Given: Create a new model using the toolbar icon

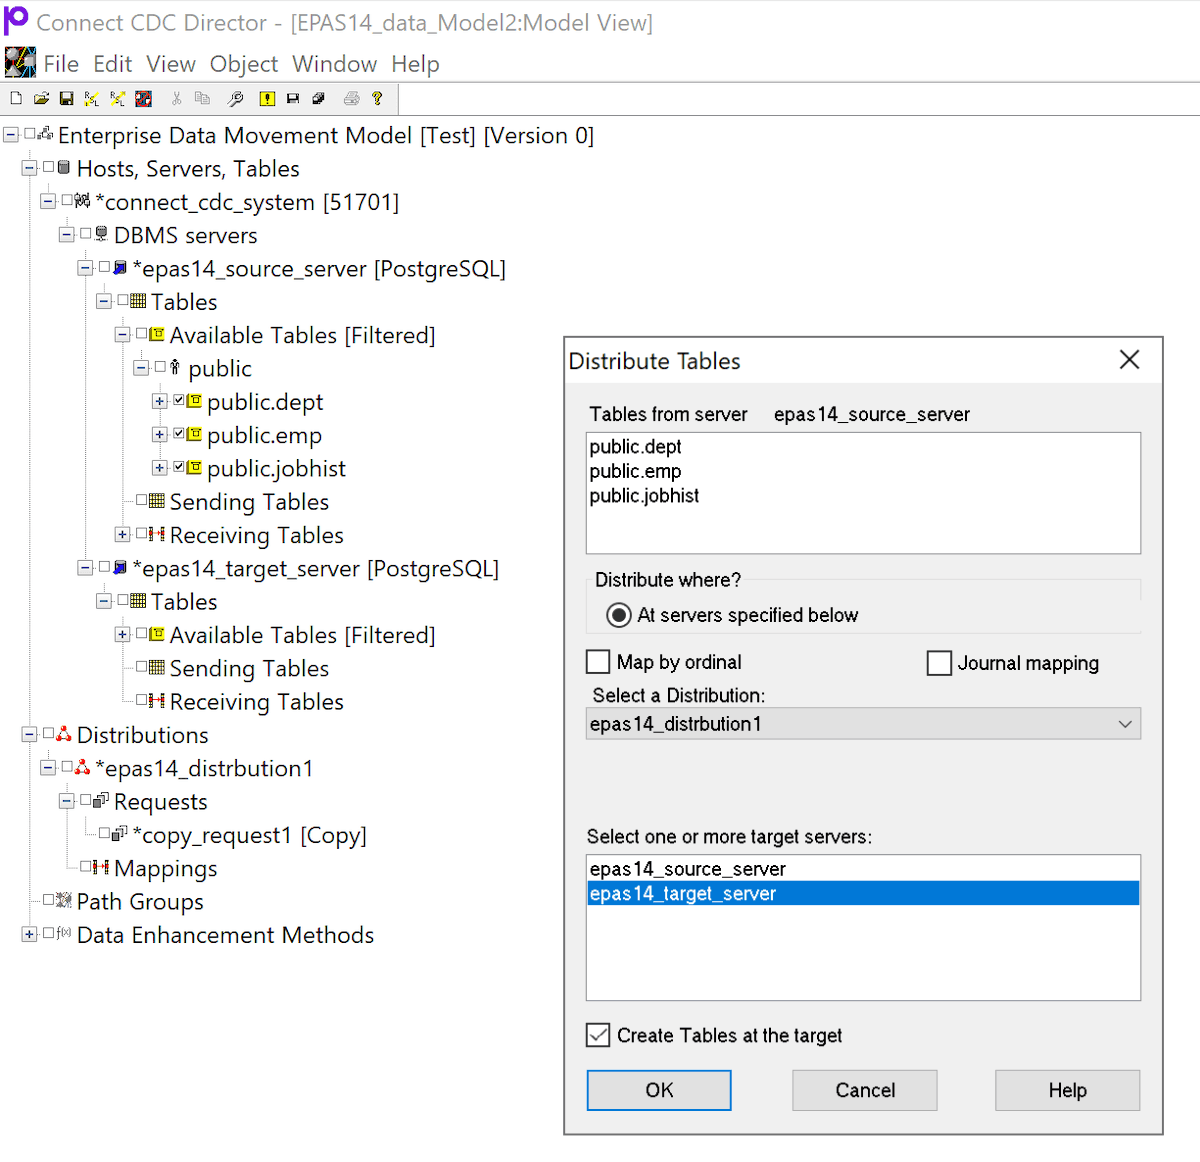Looking at the screenshot, I should click(x=15, y=98).
